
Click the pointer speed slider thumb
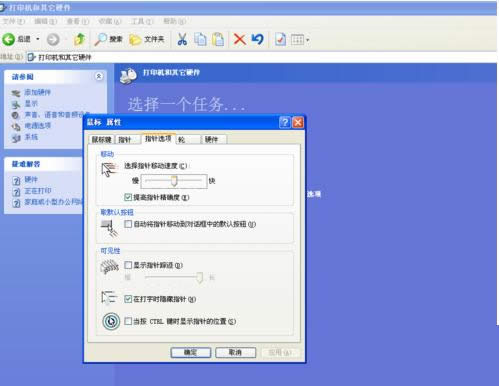tap(174, 181)
